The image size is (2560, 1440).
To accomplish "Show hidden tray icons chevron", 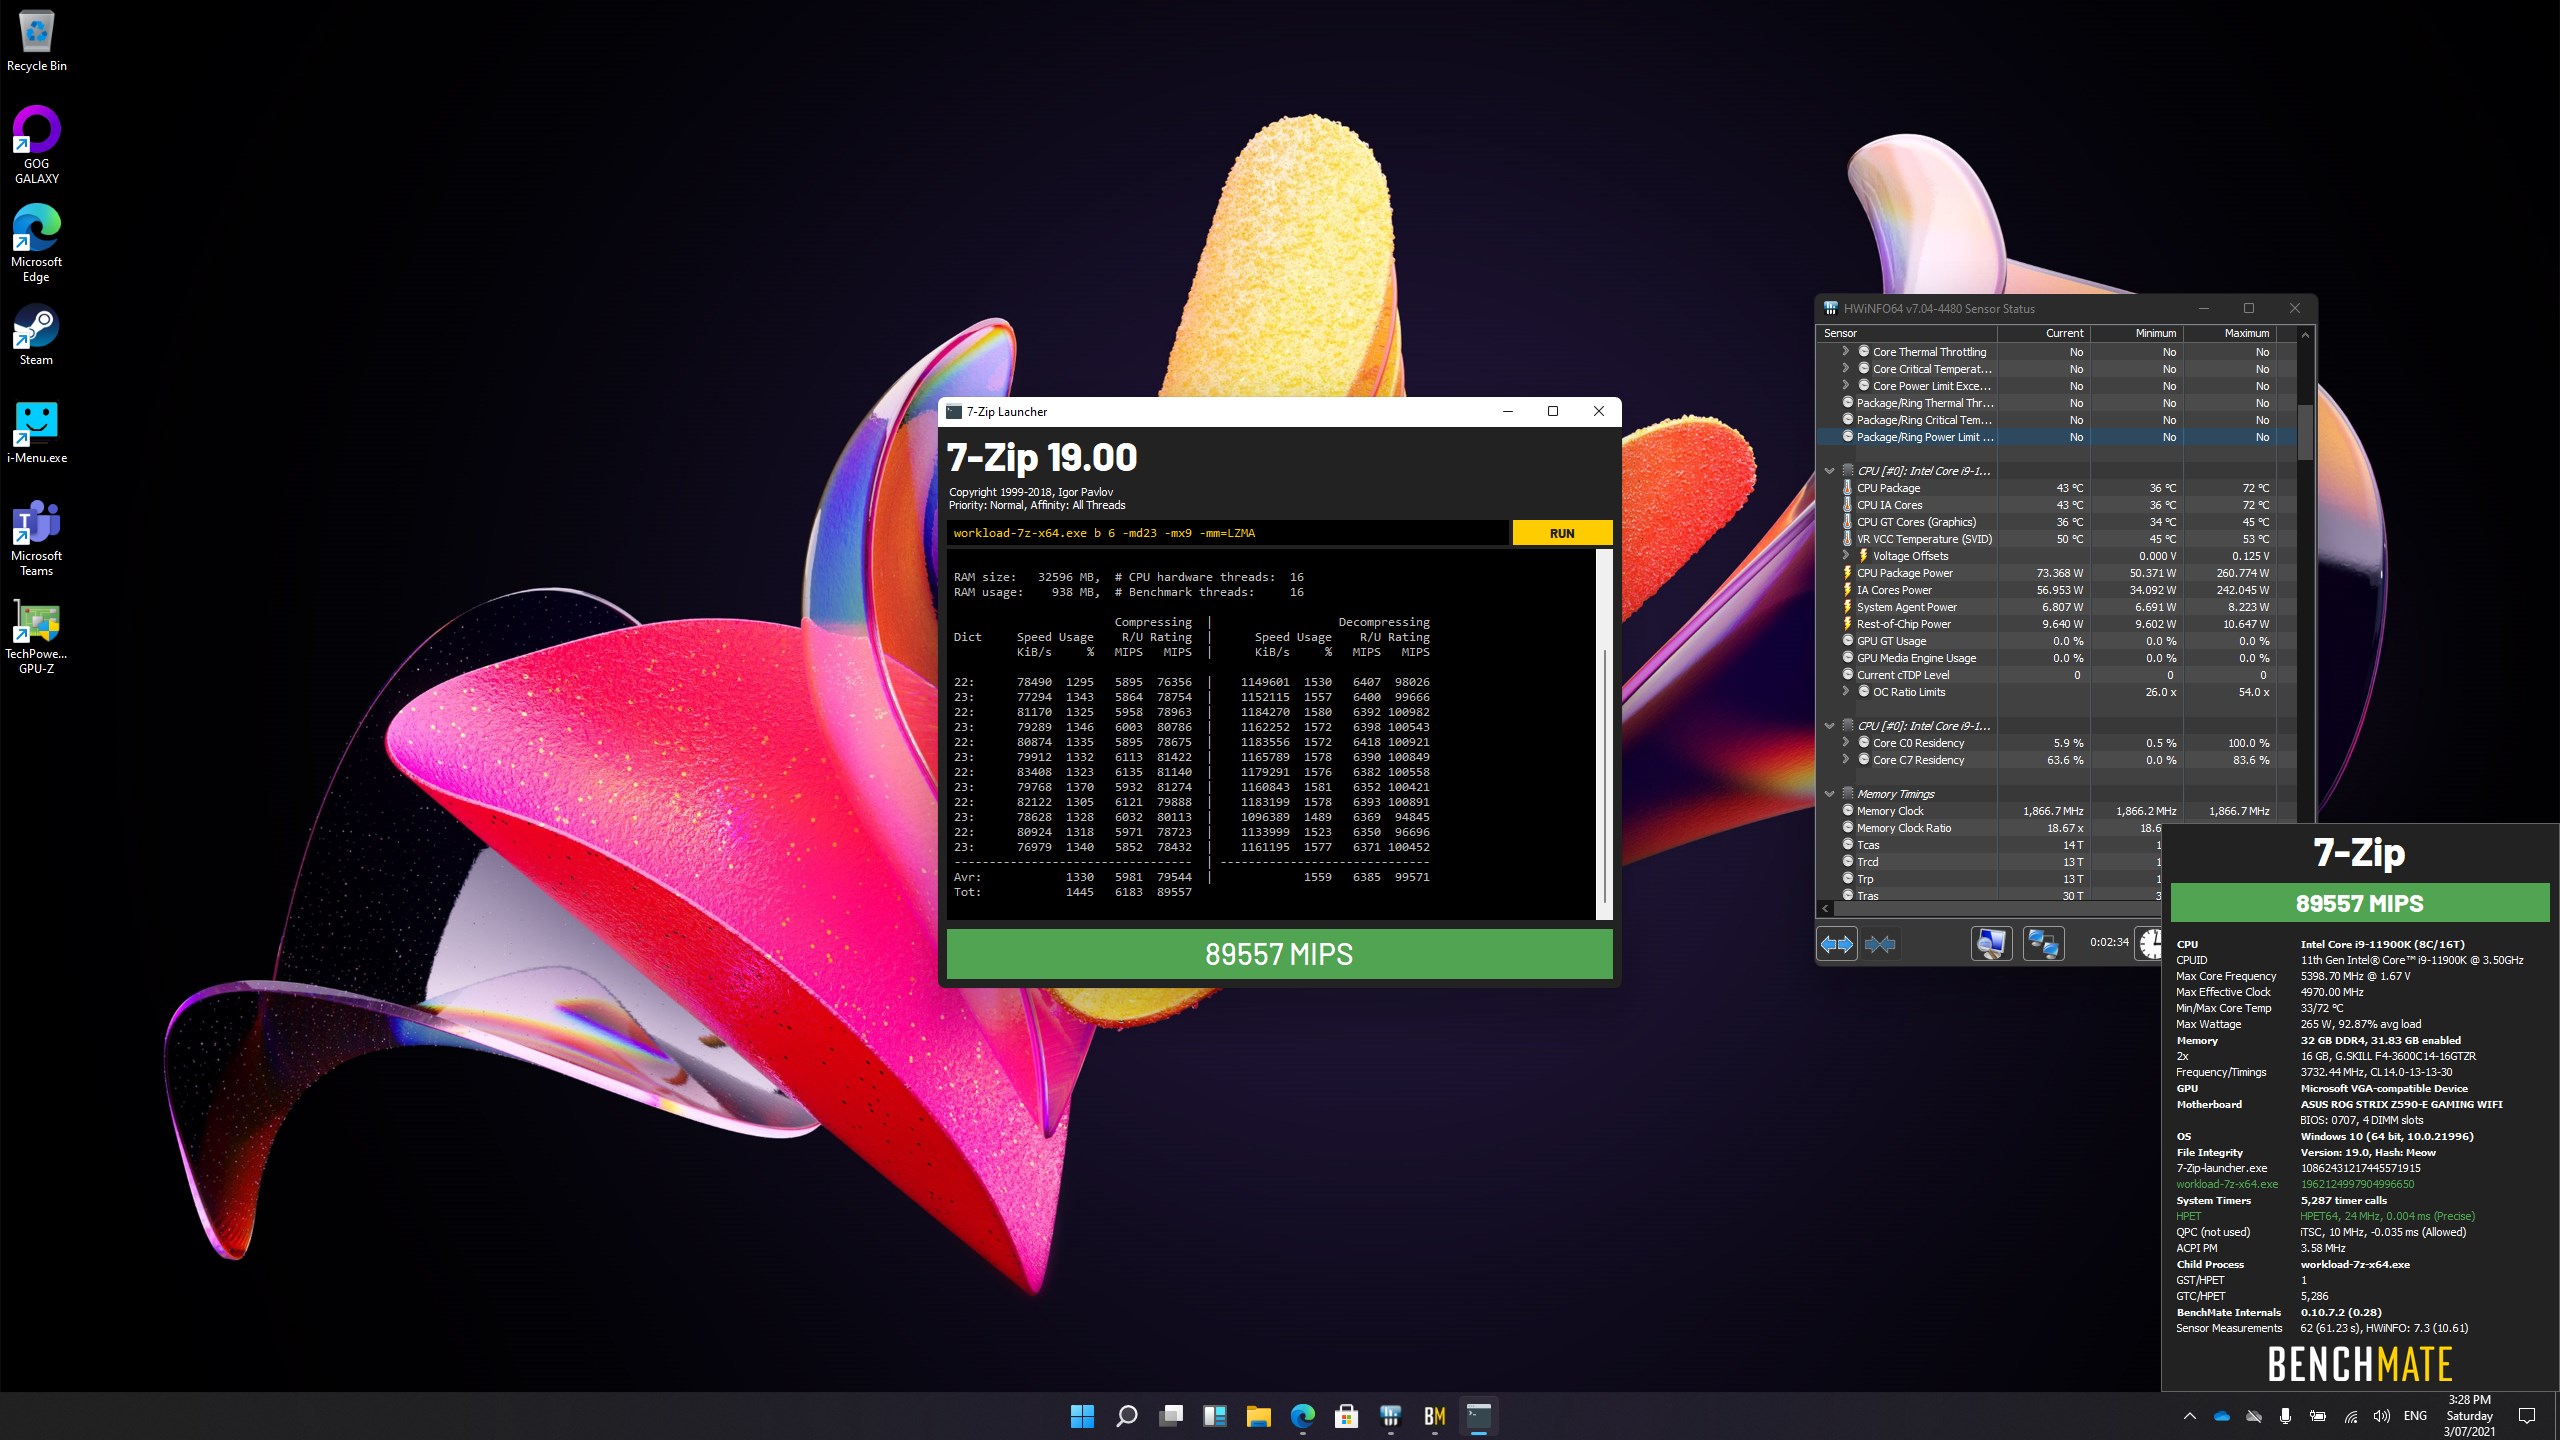I will [x=2190, y=1416].
